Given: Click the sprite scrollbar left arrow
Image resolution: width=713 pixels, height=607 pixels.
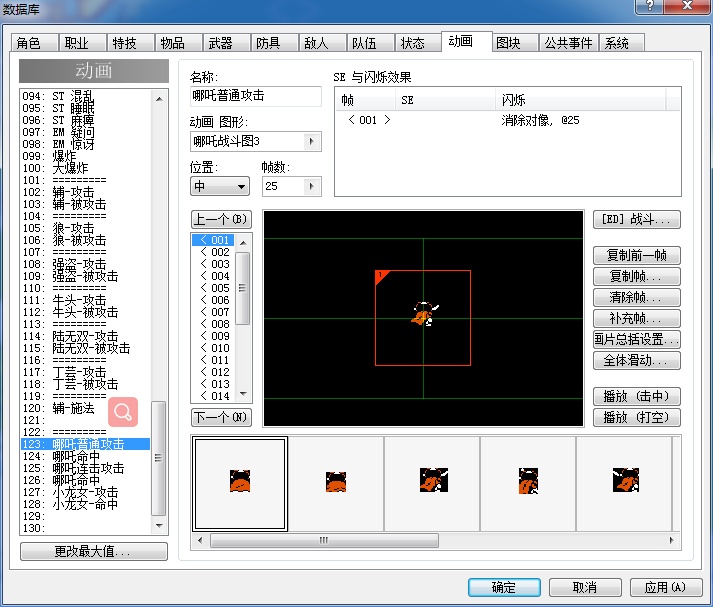Looking at the screenshot, I should 200,541.
